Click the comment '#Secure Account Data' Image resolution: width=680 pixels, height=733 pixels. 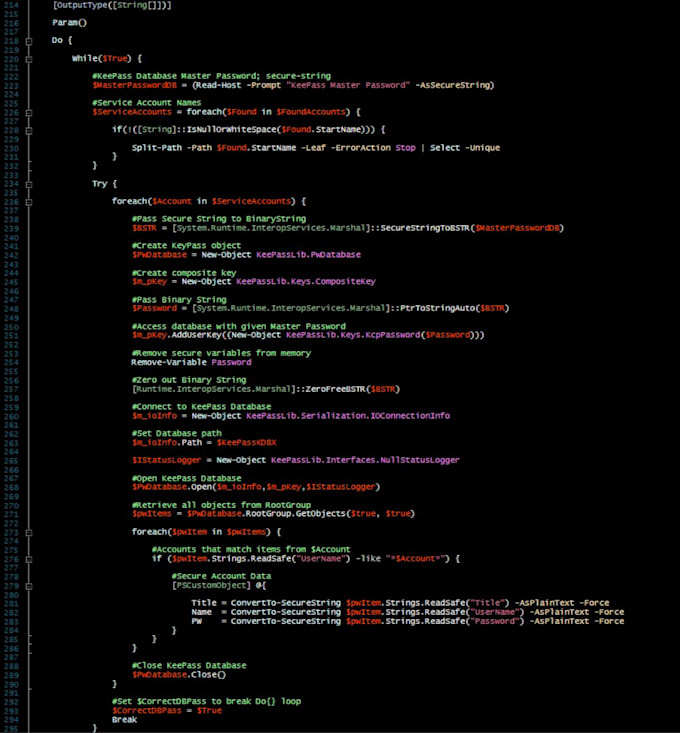tap(222, 576)
